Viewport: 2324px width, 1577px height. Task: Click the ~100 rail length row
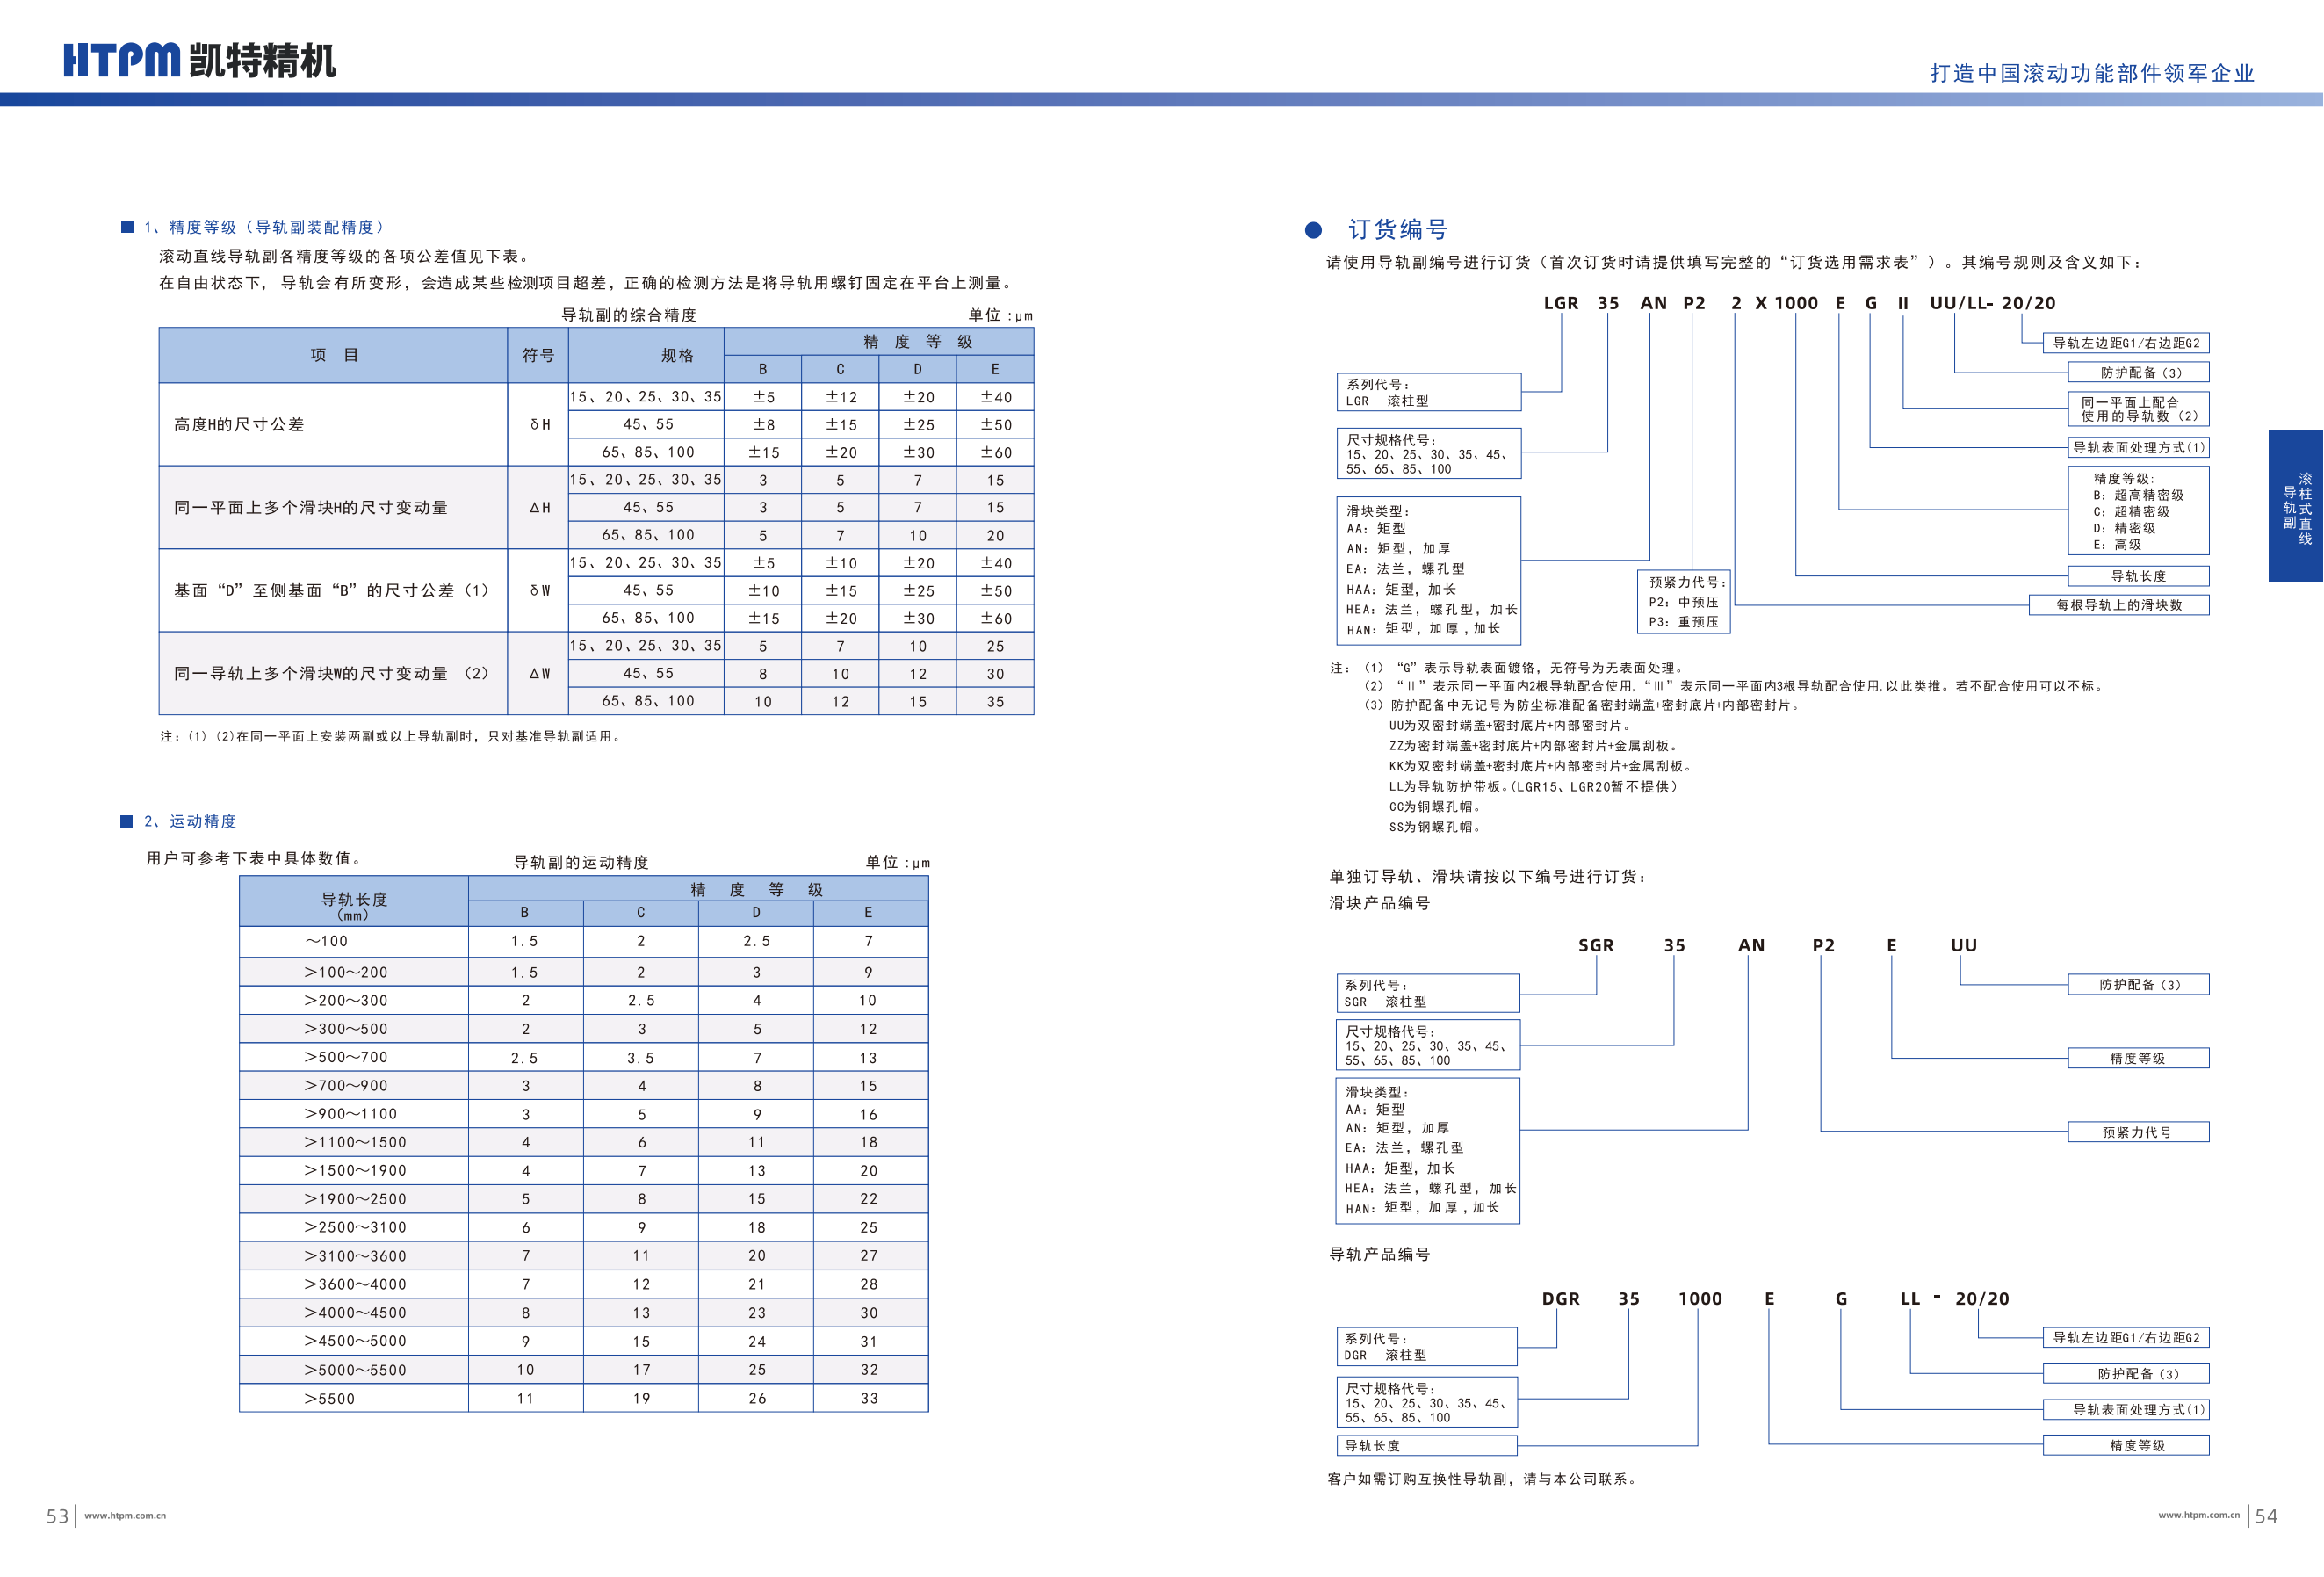[x=584, y=941]
